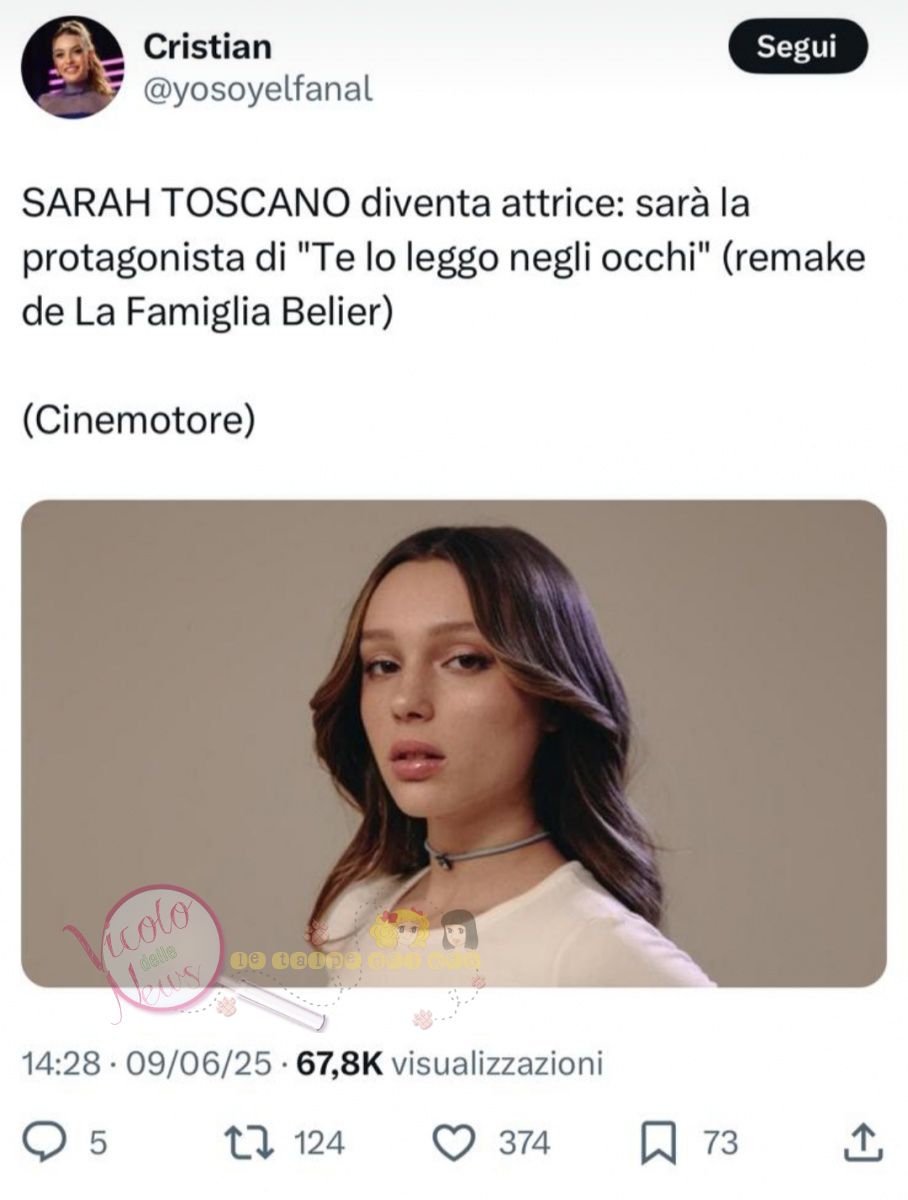Enlarge the attached portrait photo
This screenshot has height=1200, width=908.
click(x=453, y=743)
